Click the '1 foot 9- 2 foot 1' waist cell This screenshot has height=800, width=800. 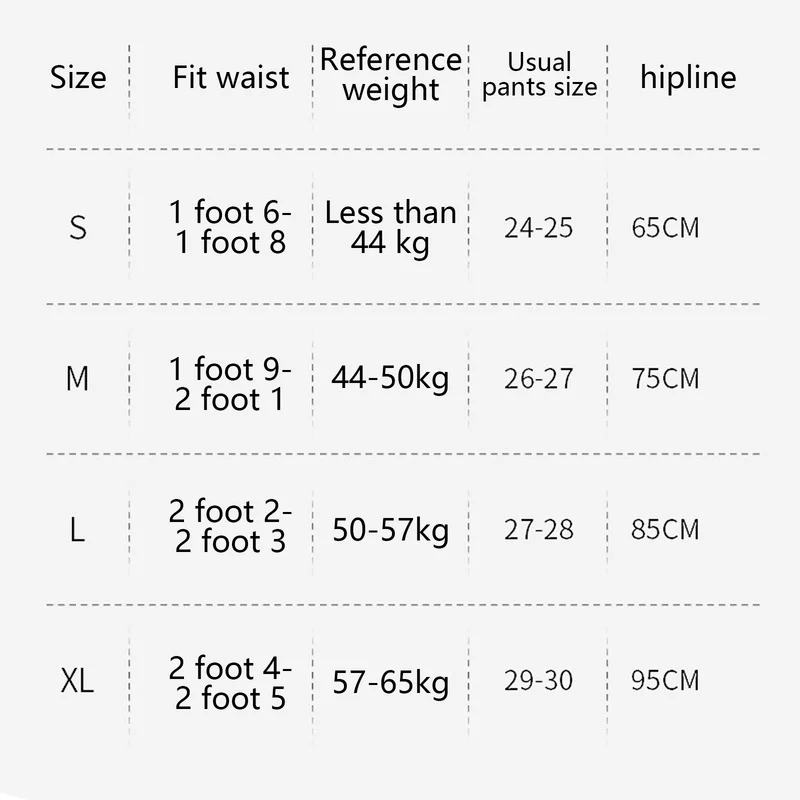coord(231,384)
